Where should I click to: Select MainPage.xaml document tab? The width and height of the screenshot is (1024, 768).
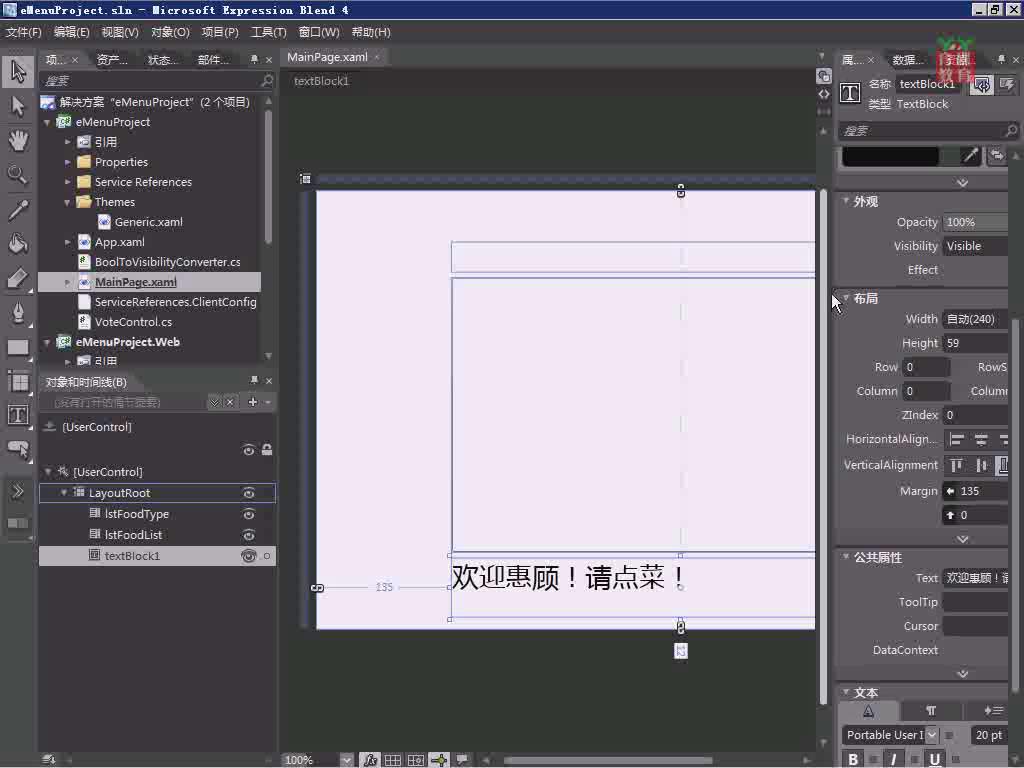pos(327,57)
